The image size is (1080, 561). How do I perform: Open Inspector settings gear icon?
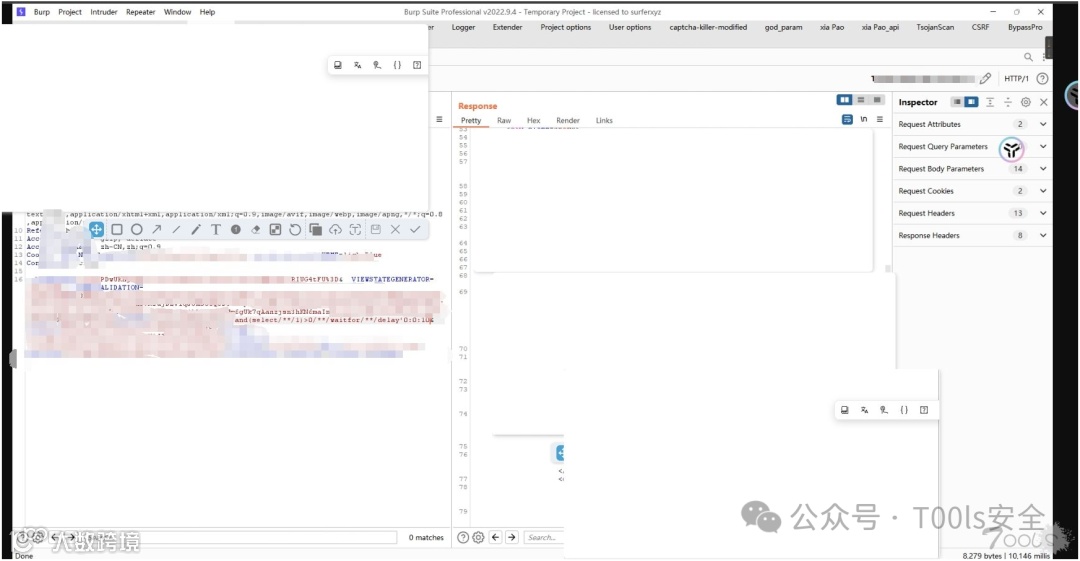[1026, 102]
